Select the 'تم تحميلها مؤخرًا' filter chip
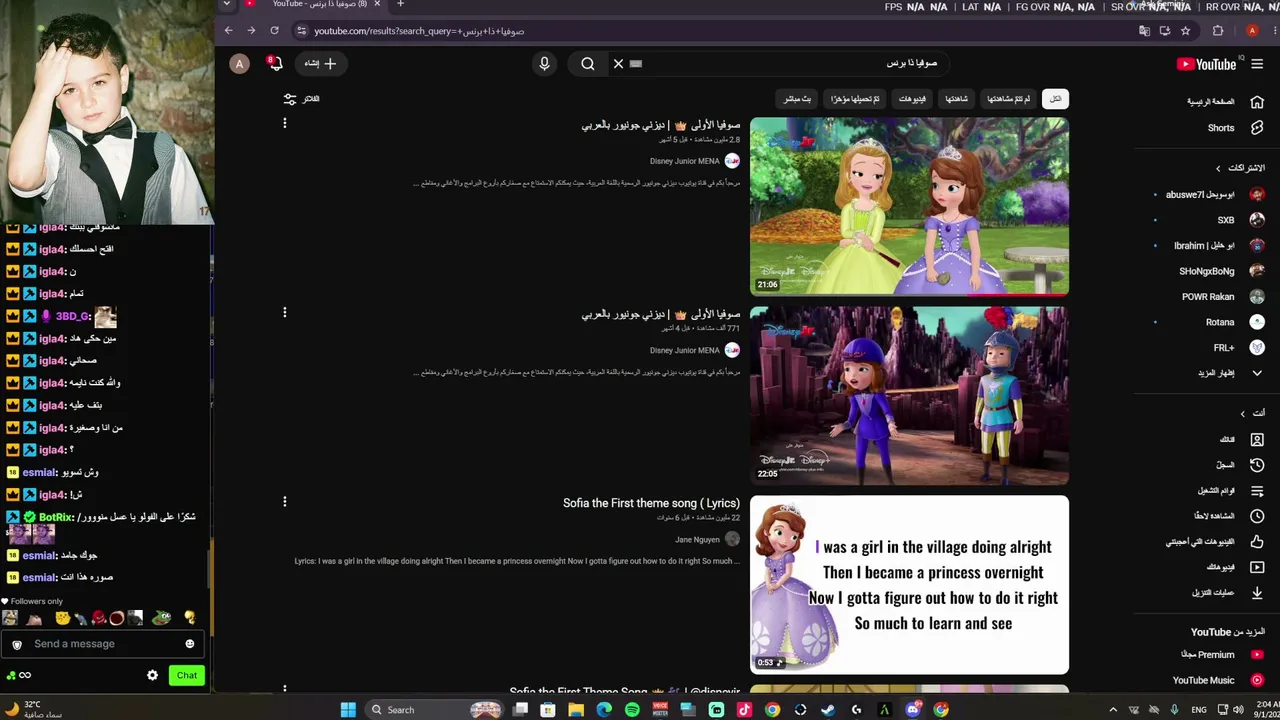 tap(855, 99)
